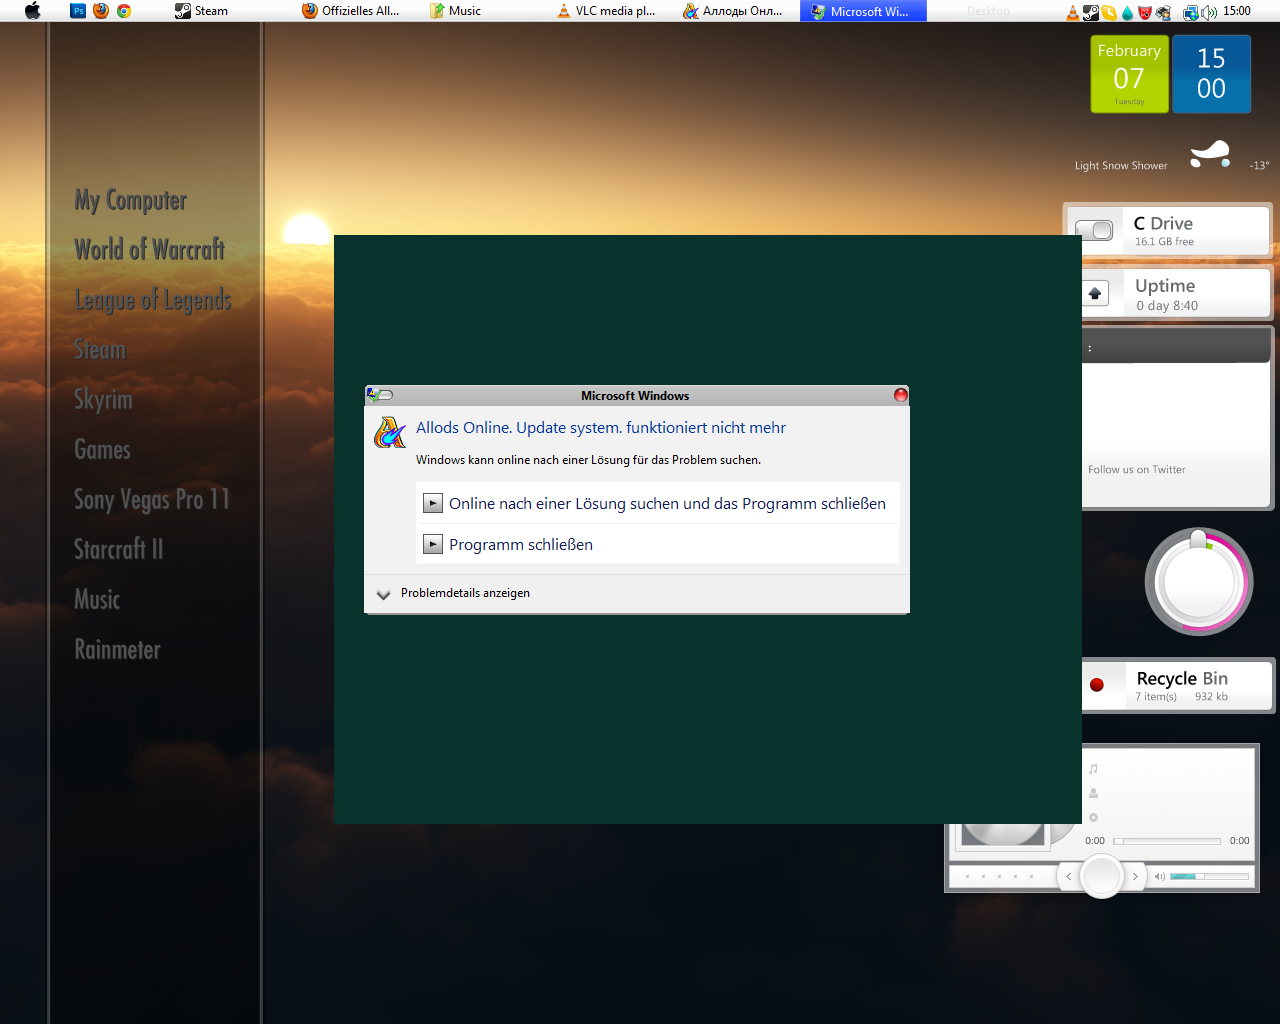Open My Computer from the sidebar launcher
The image size is (1280, 1024).
point(130,200)
